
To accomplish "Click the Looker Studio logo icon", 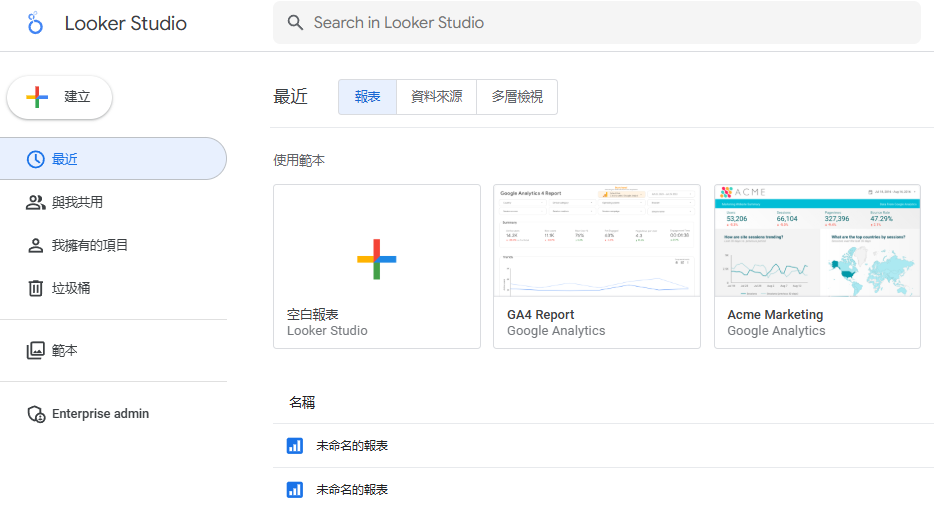I will 35,23.
